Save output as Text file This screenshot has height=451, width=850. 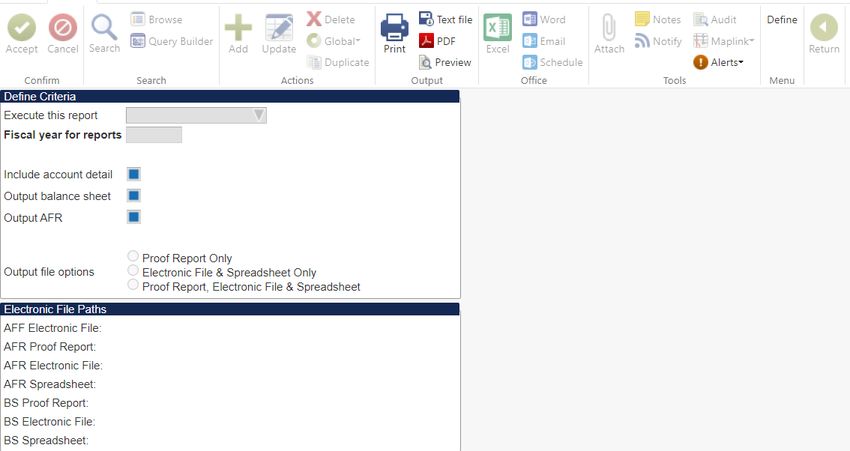click(x=446, y=20)
